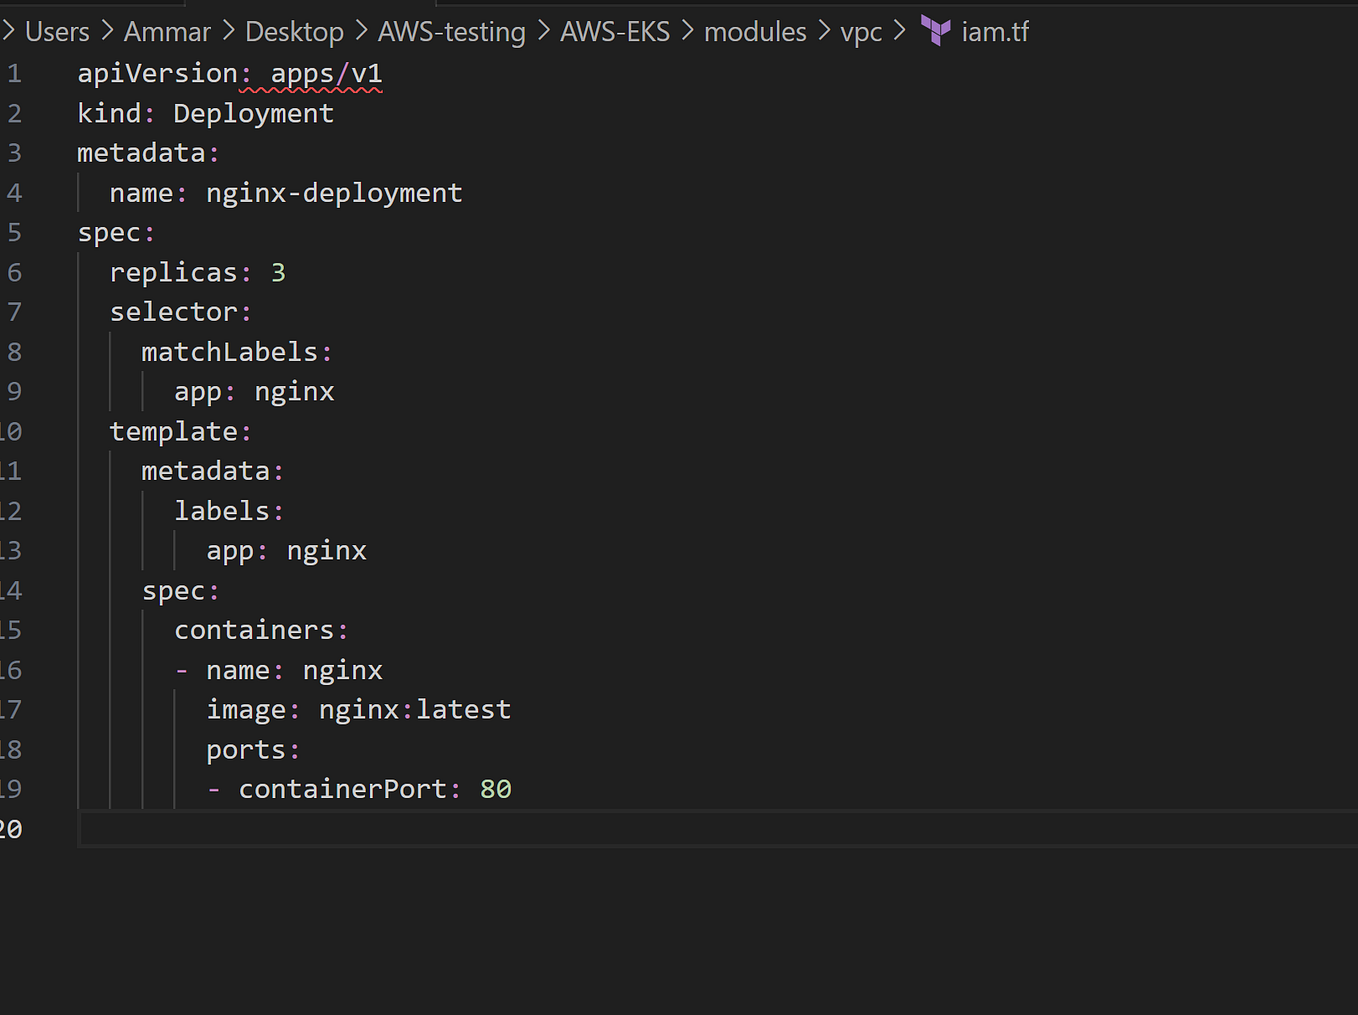Select the AWS-EKS breadcrumb
The width and height of the screenshot is (1358, 1015).
pyautogui.click(x=615, y=31)
